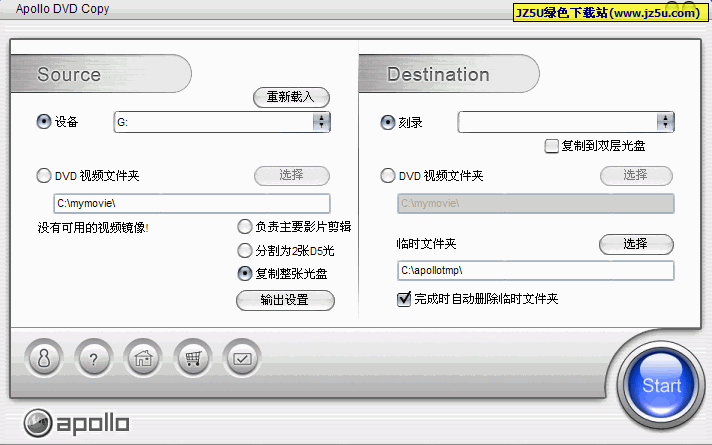Open purchase page via shopping cart icon

(x=193, y=358)
